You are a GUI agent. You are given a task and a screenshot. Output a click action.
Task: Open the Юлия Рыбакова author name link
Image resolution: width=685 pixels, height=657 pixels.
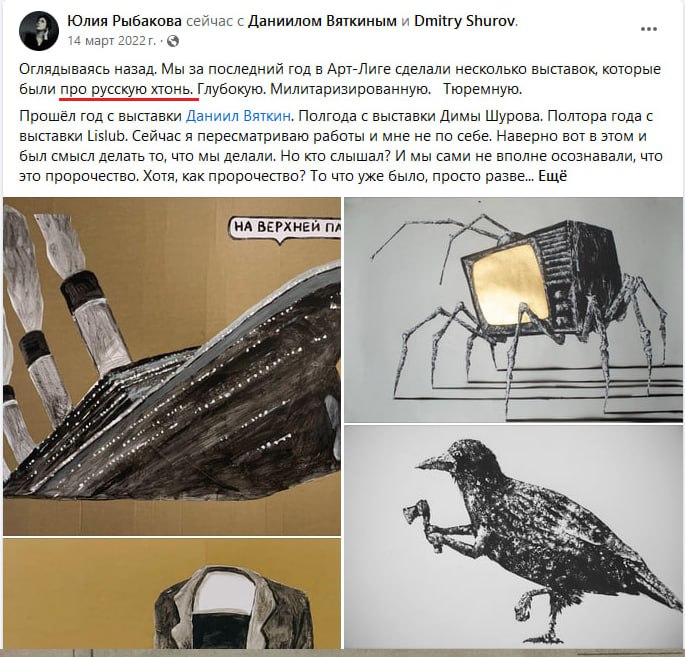coord(125,21)
